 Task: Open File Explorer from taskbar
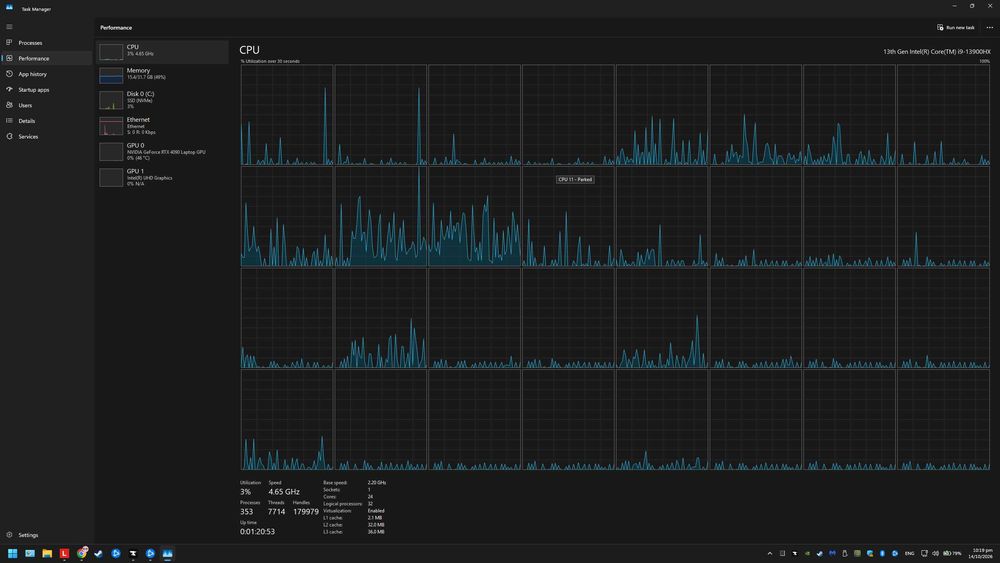coord(47,553)
